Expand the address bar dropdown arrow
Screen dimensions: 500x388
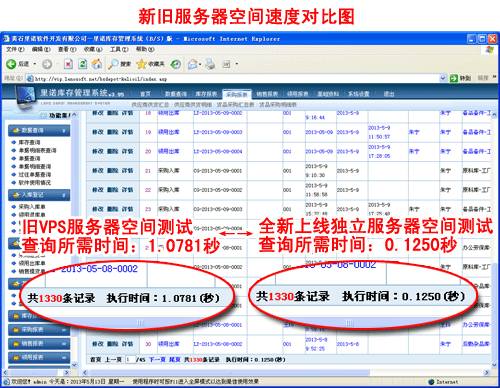[x=443, y=79]
